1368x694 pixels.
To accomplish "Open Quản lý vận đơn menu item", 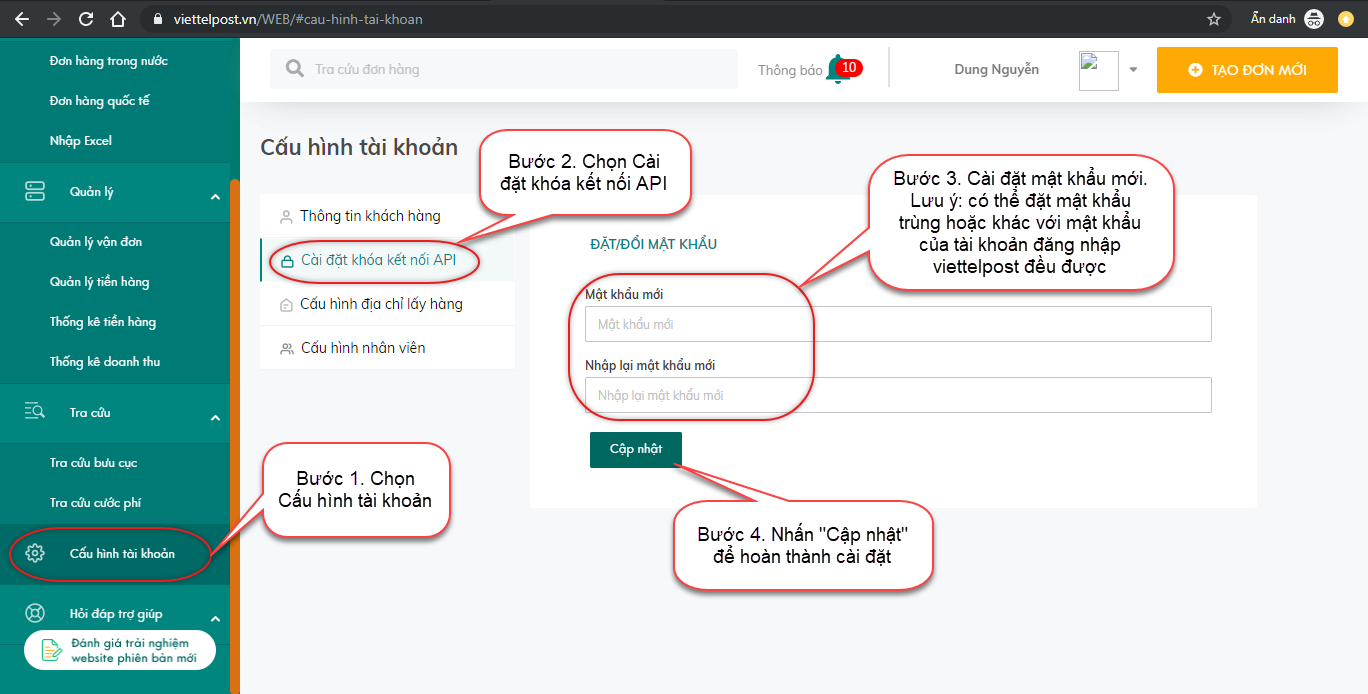I will click(96, 242).
